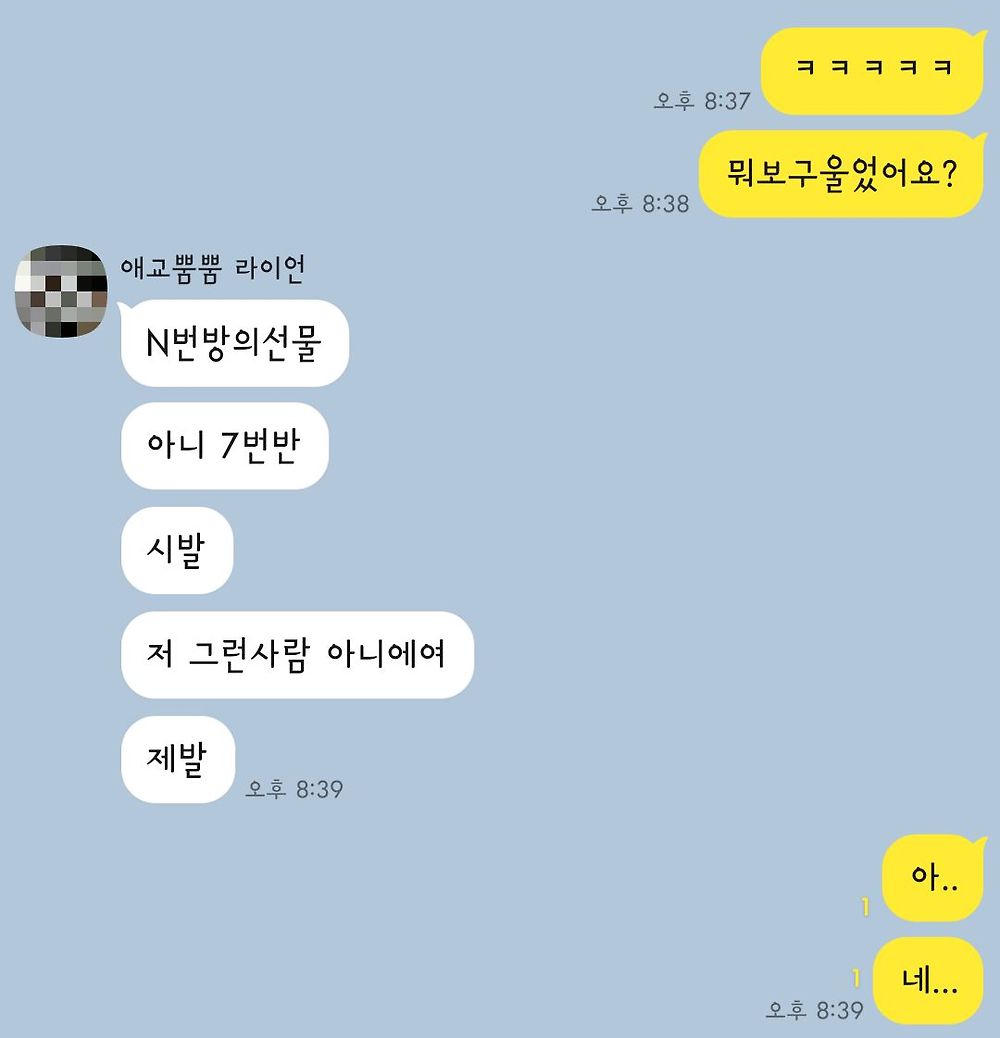Image resolution: width=1000 pixels, height=1038 pixels.
Task: Click the empty blue chat background
Action: tap(662, 530)
